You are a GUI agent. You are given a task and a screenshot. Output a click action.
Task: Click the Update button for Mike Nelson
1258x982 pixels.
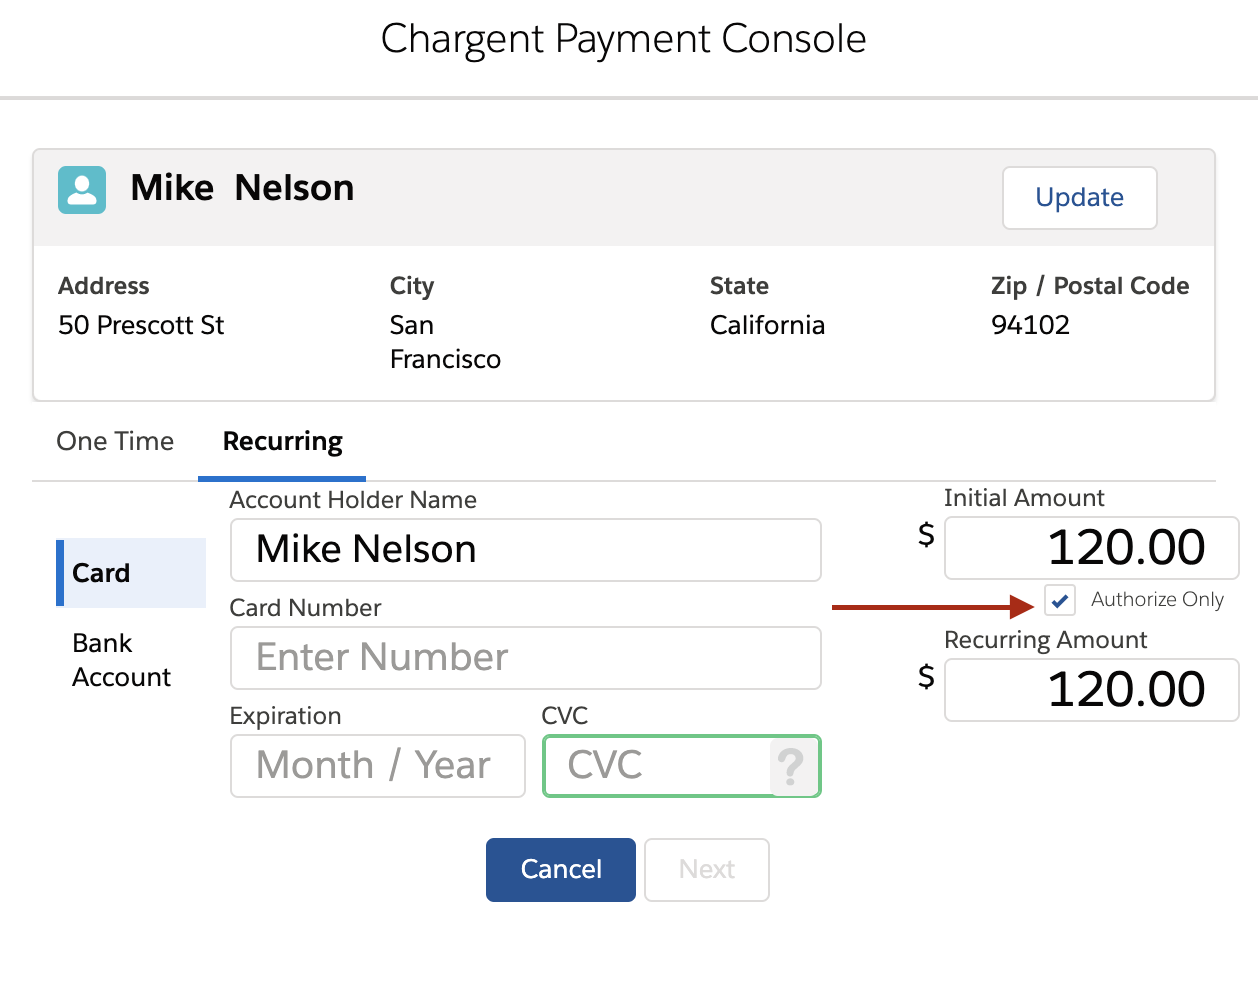(x=1079, y=197)
